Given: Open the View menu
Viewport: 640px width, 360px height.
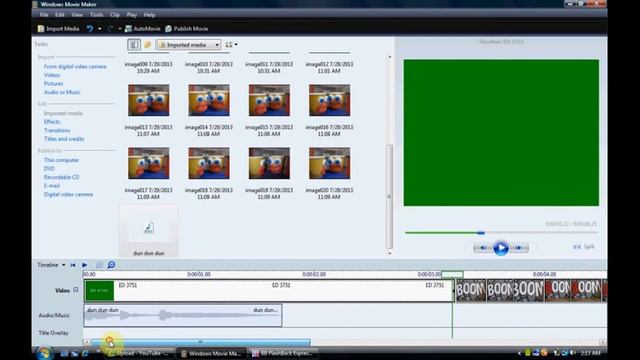Looking at the screenshot, I should click(x=77, y=15).
